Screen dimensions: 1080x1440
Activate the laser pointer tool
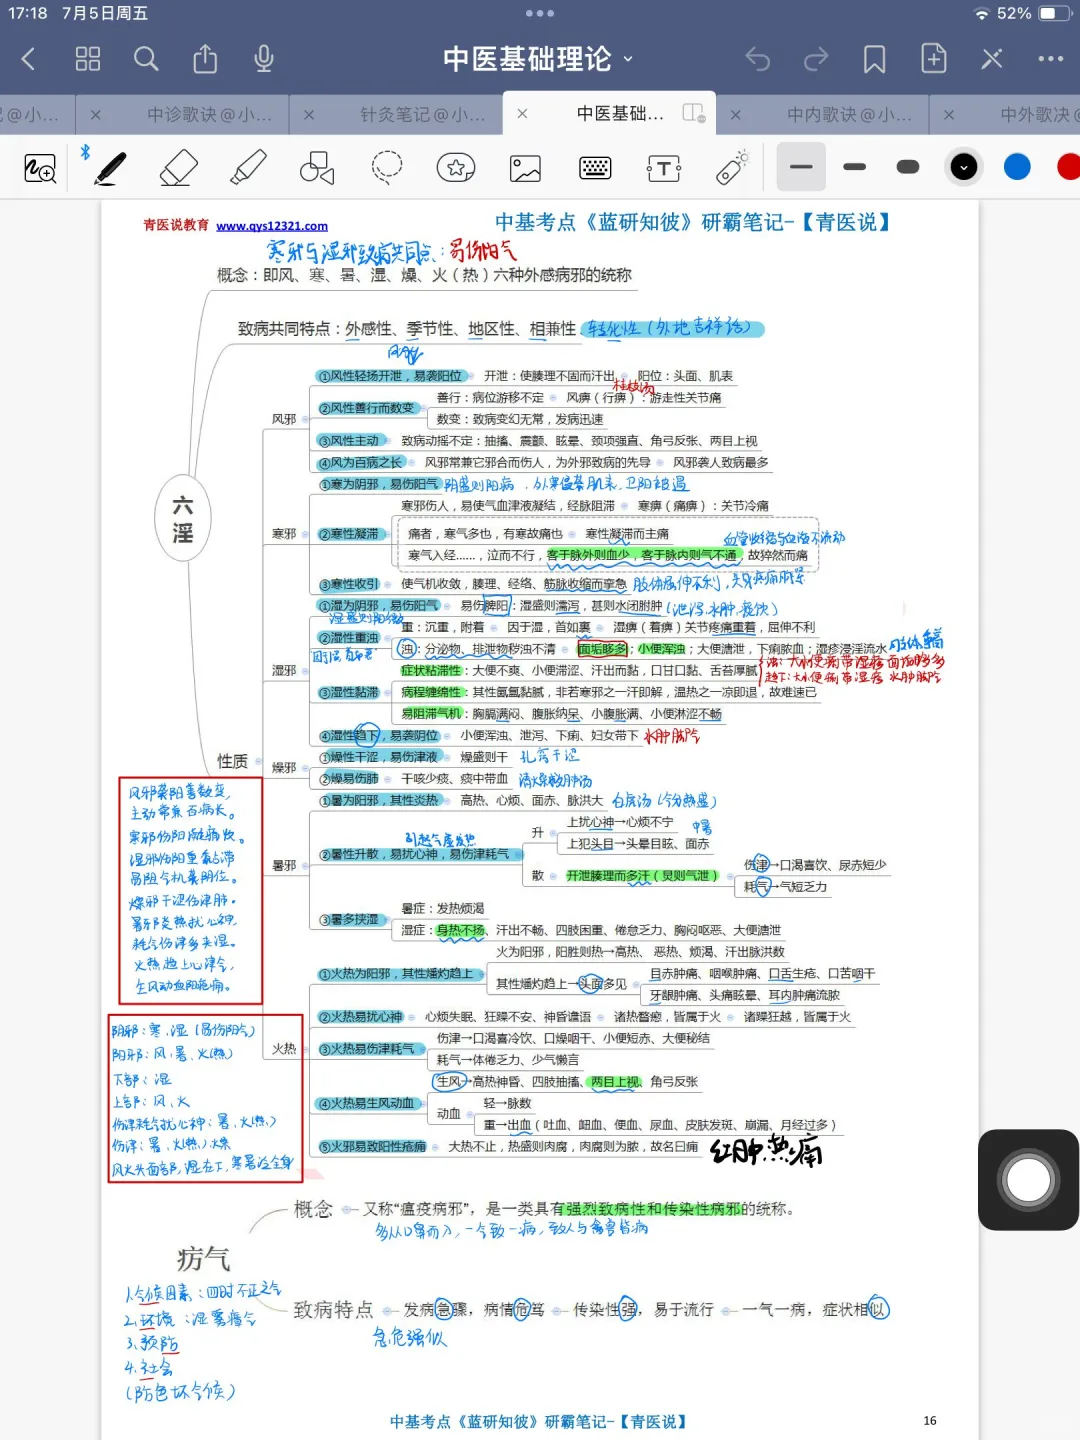[x=733, y=168]
